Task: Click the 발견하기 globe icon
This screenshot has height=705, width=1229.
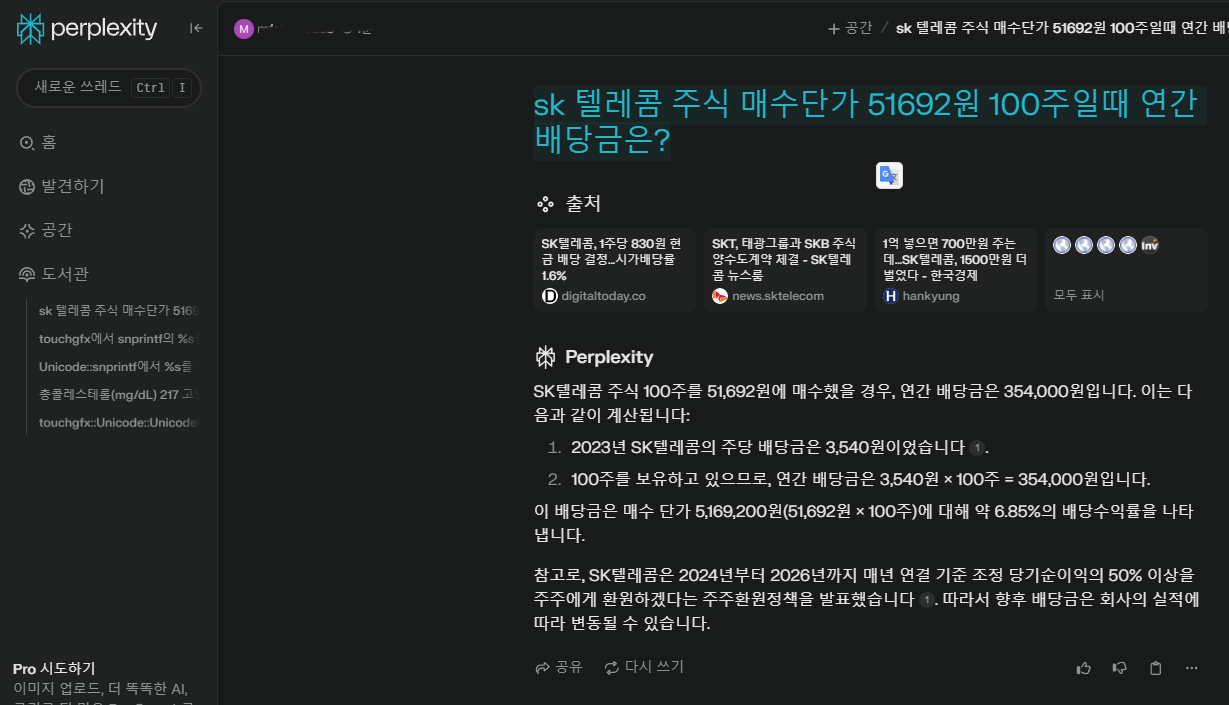Action: pyautogui.click(x=27, y=187)
